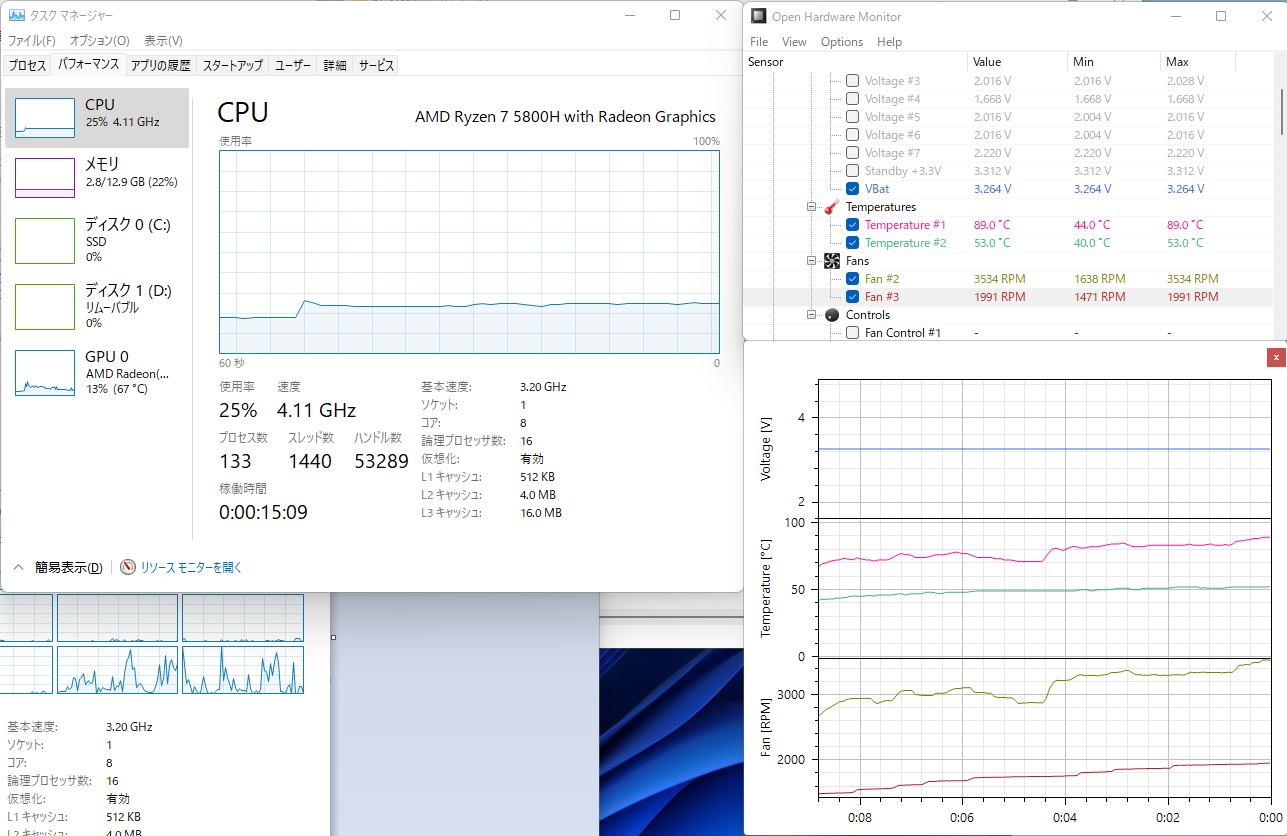Screen dimensions: 1287x836
Task: Click the Value column header
Action: [1016, 62]
